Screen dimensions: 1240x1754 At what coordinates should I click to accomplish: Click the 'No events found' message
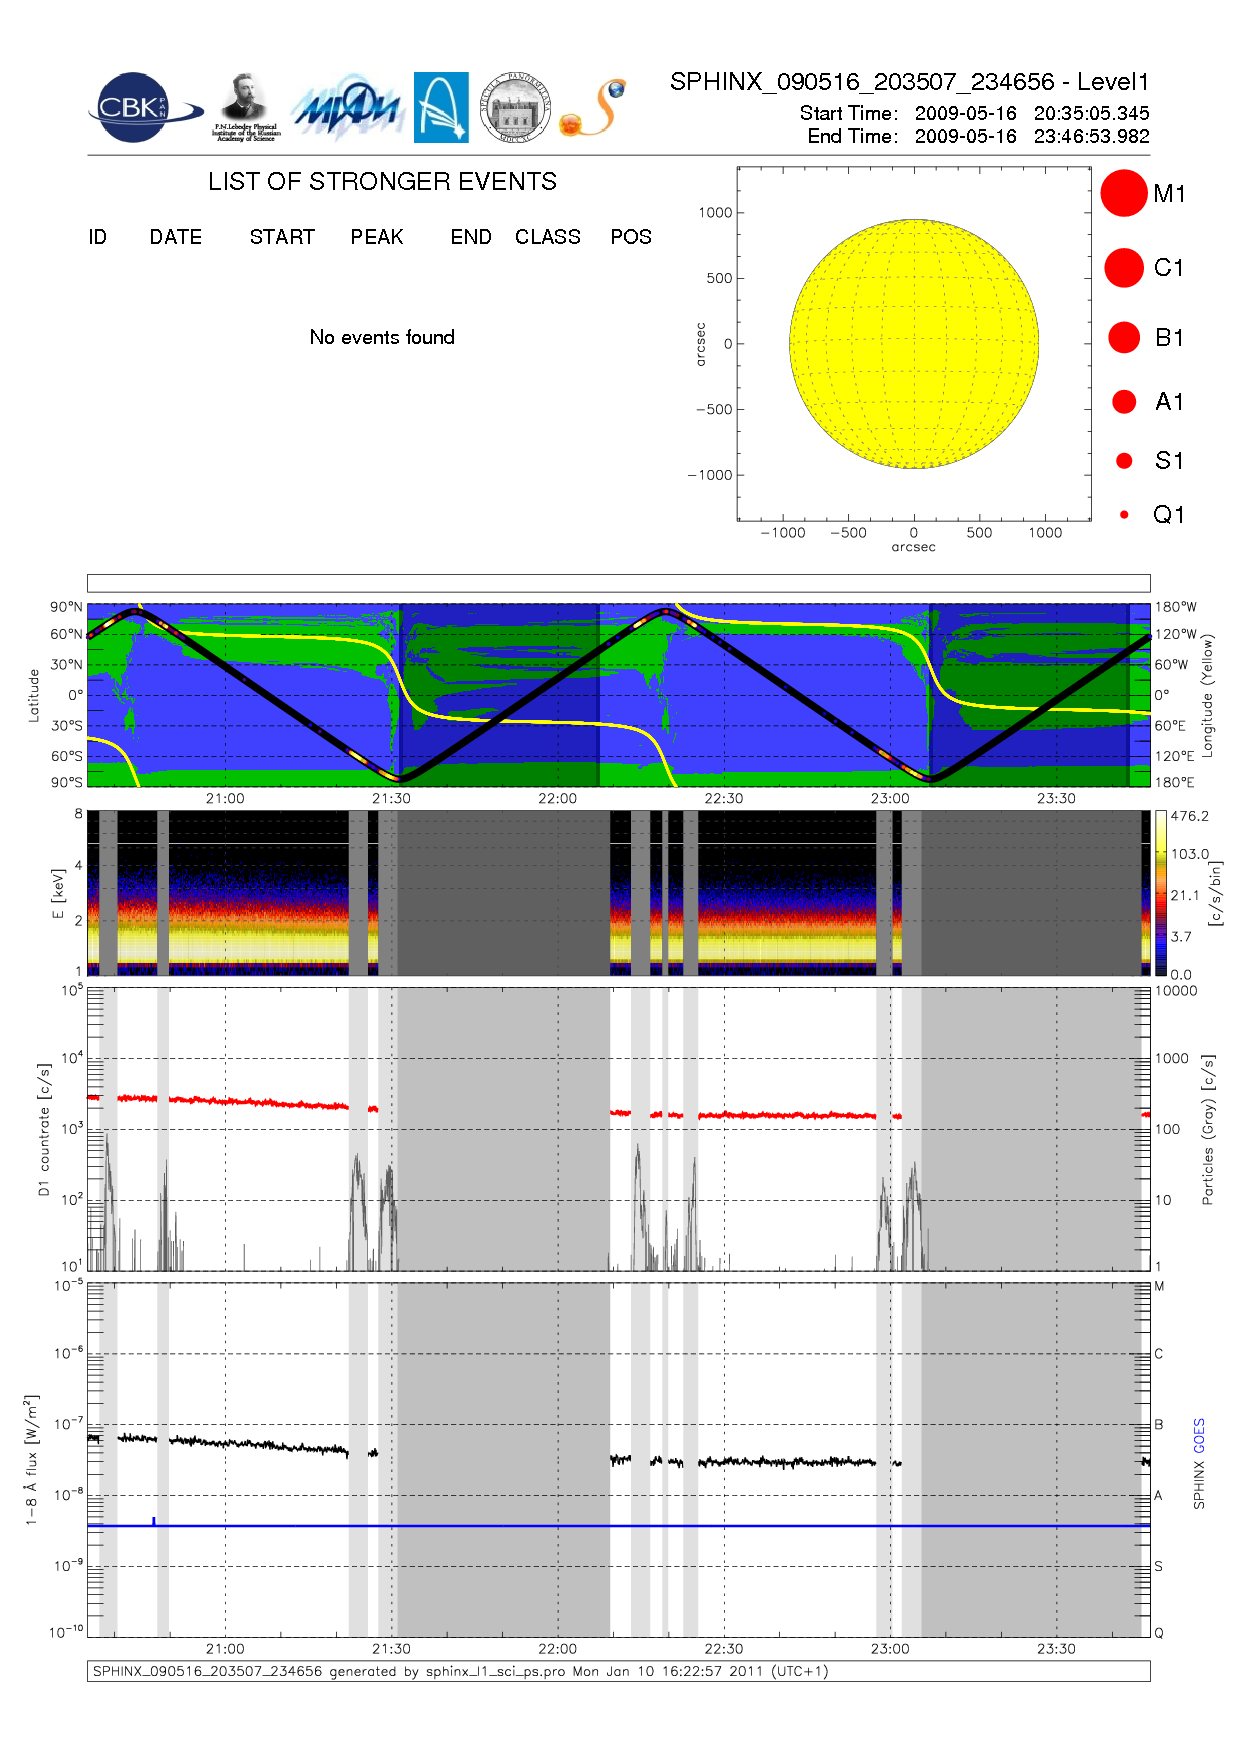pyautogui.click(x=382, y=338)
